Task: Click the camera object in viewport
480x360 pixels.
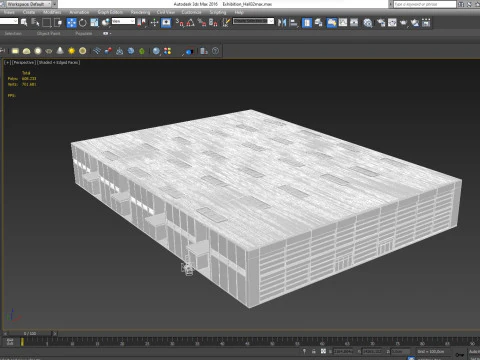Action: pos(187,267)
